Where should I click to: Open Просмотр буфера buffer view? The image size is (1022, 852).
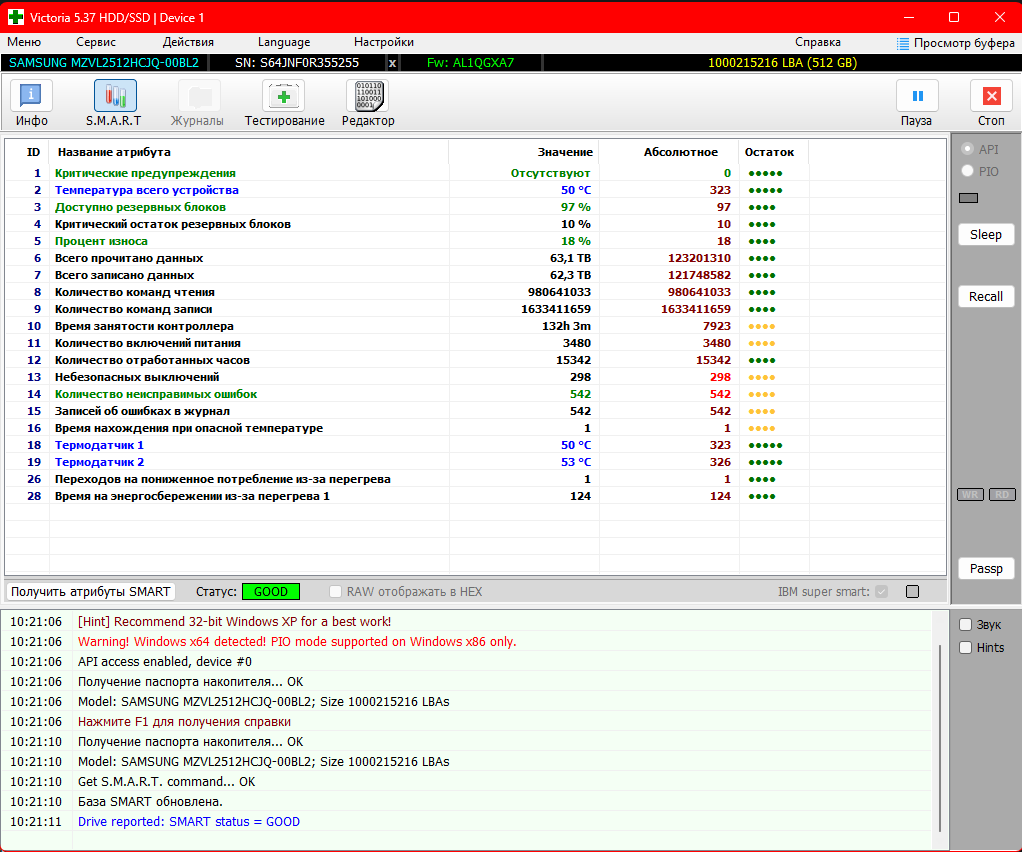point(956,43)
